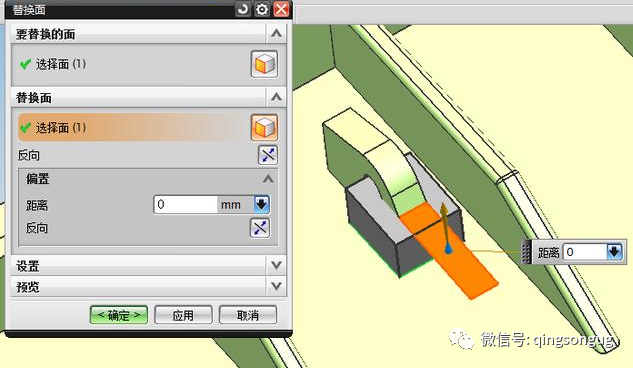633x368 pixels.
Task: Click the 确定 button
Action: click(x=119, y=315)
